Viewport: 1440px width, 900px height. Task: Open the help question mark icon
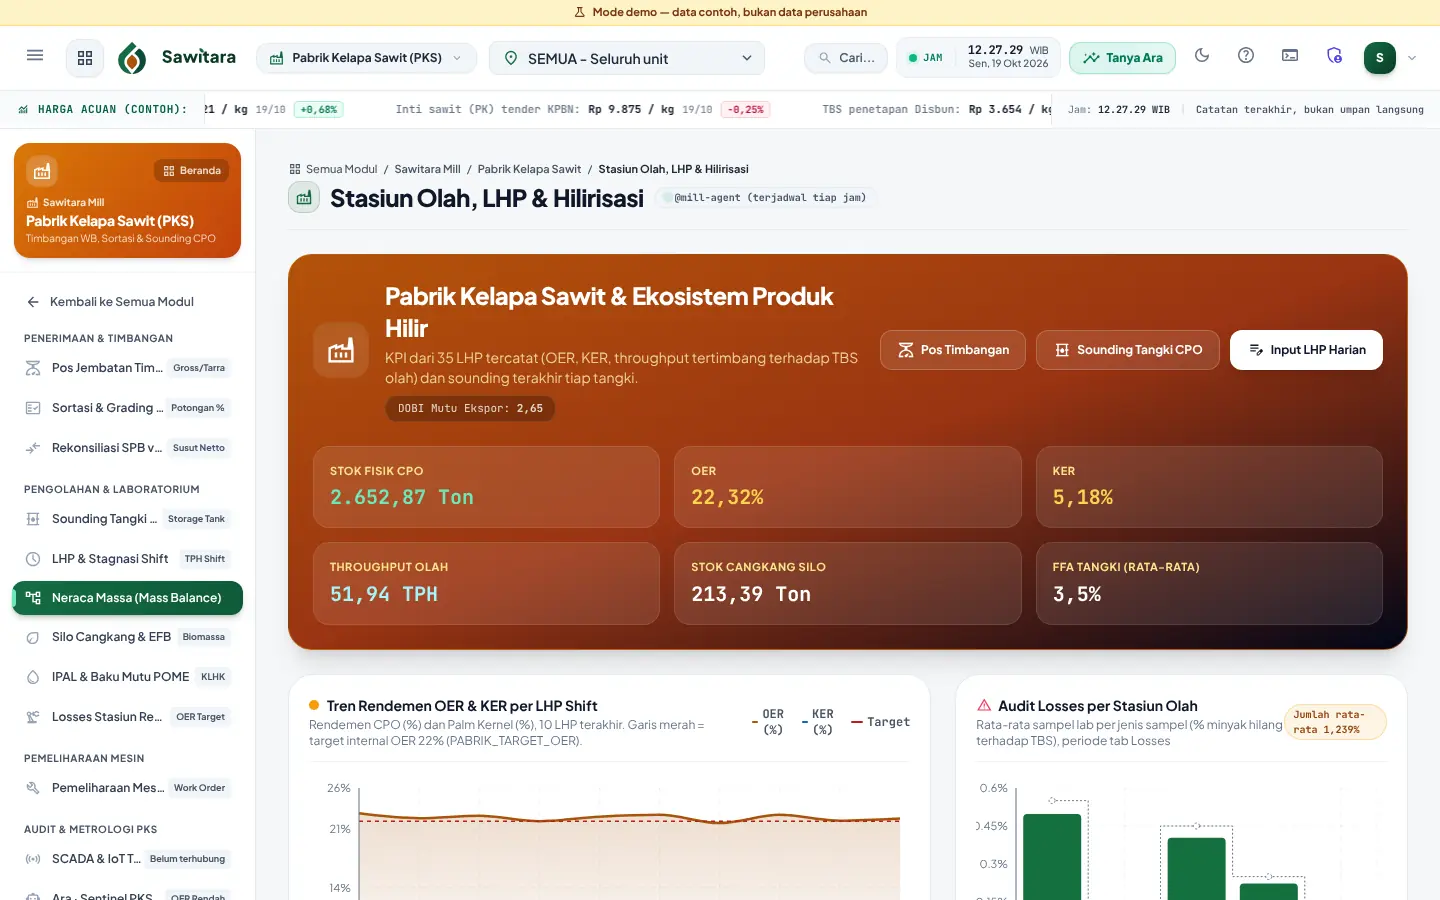(1246, 56)
